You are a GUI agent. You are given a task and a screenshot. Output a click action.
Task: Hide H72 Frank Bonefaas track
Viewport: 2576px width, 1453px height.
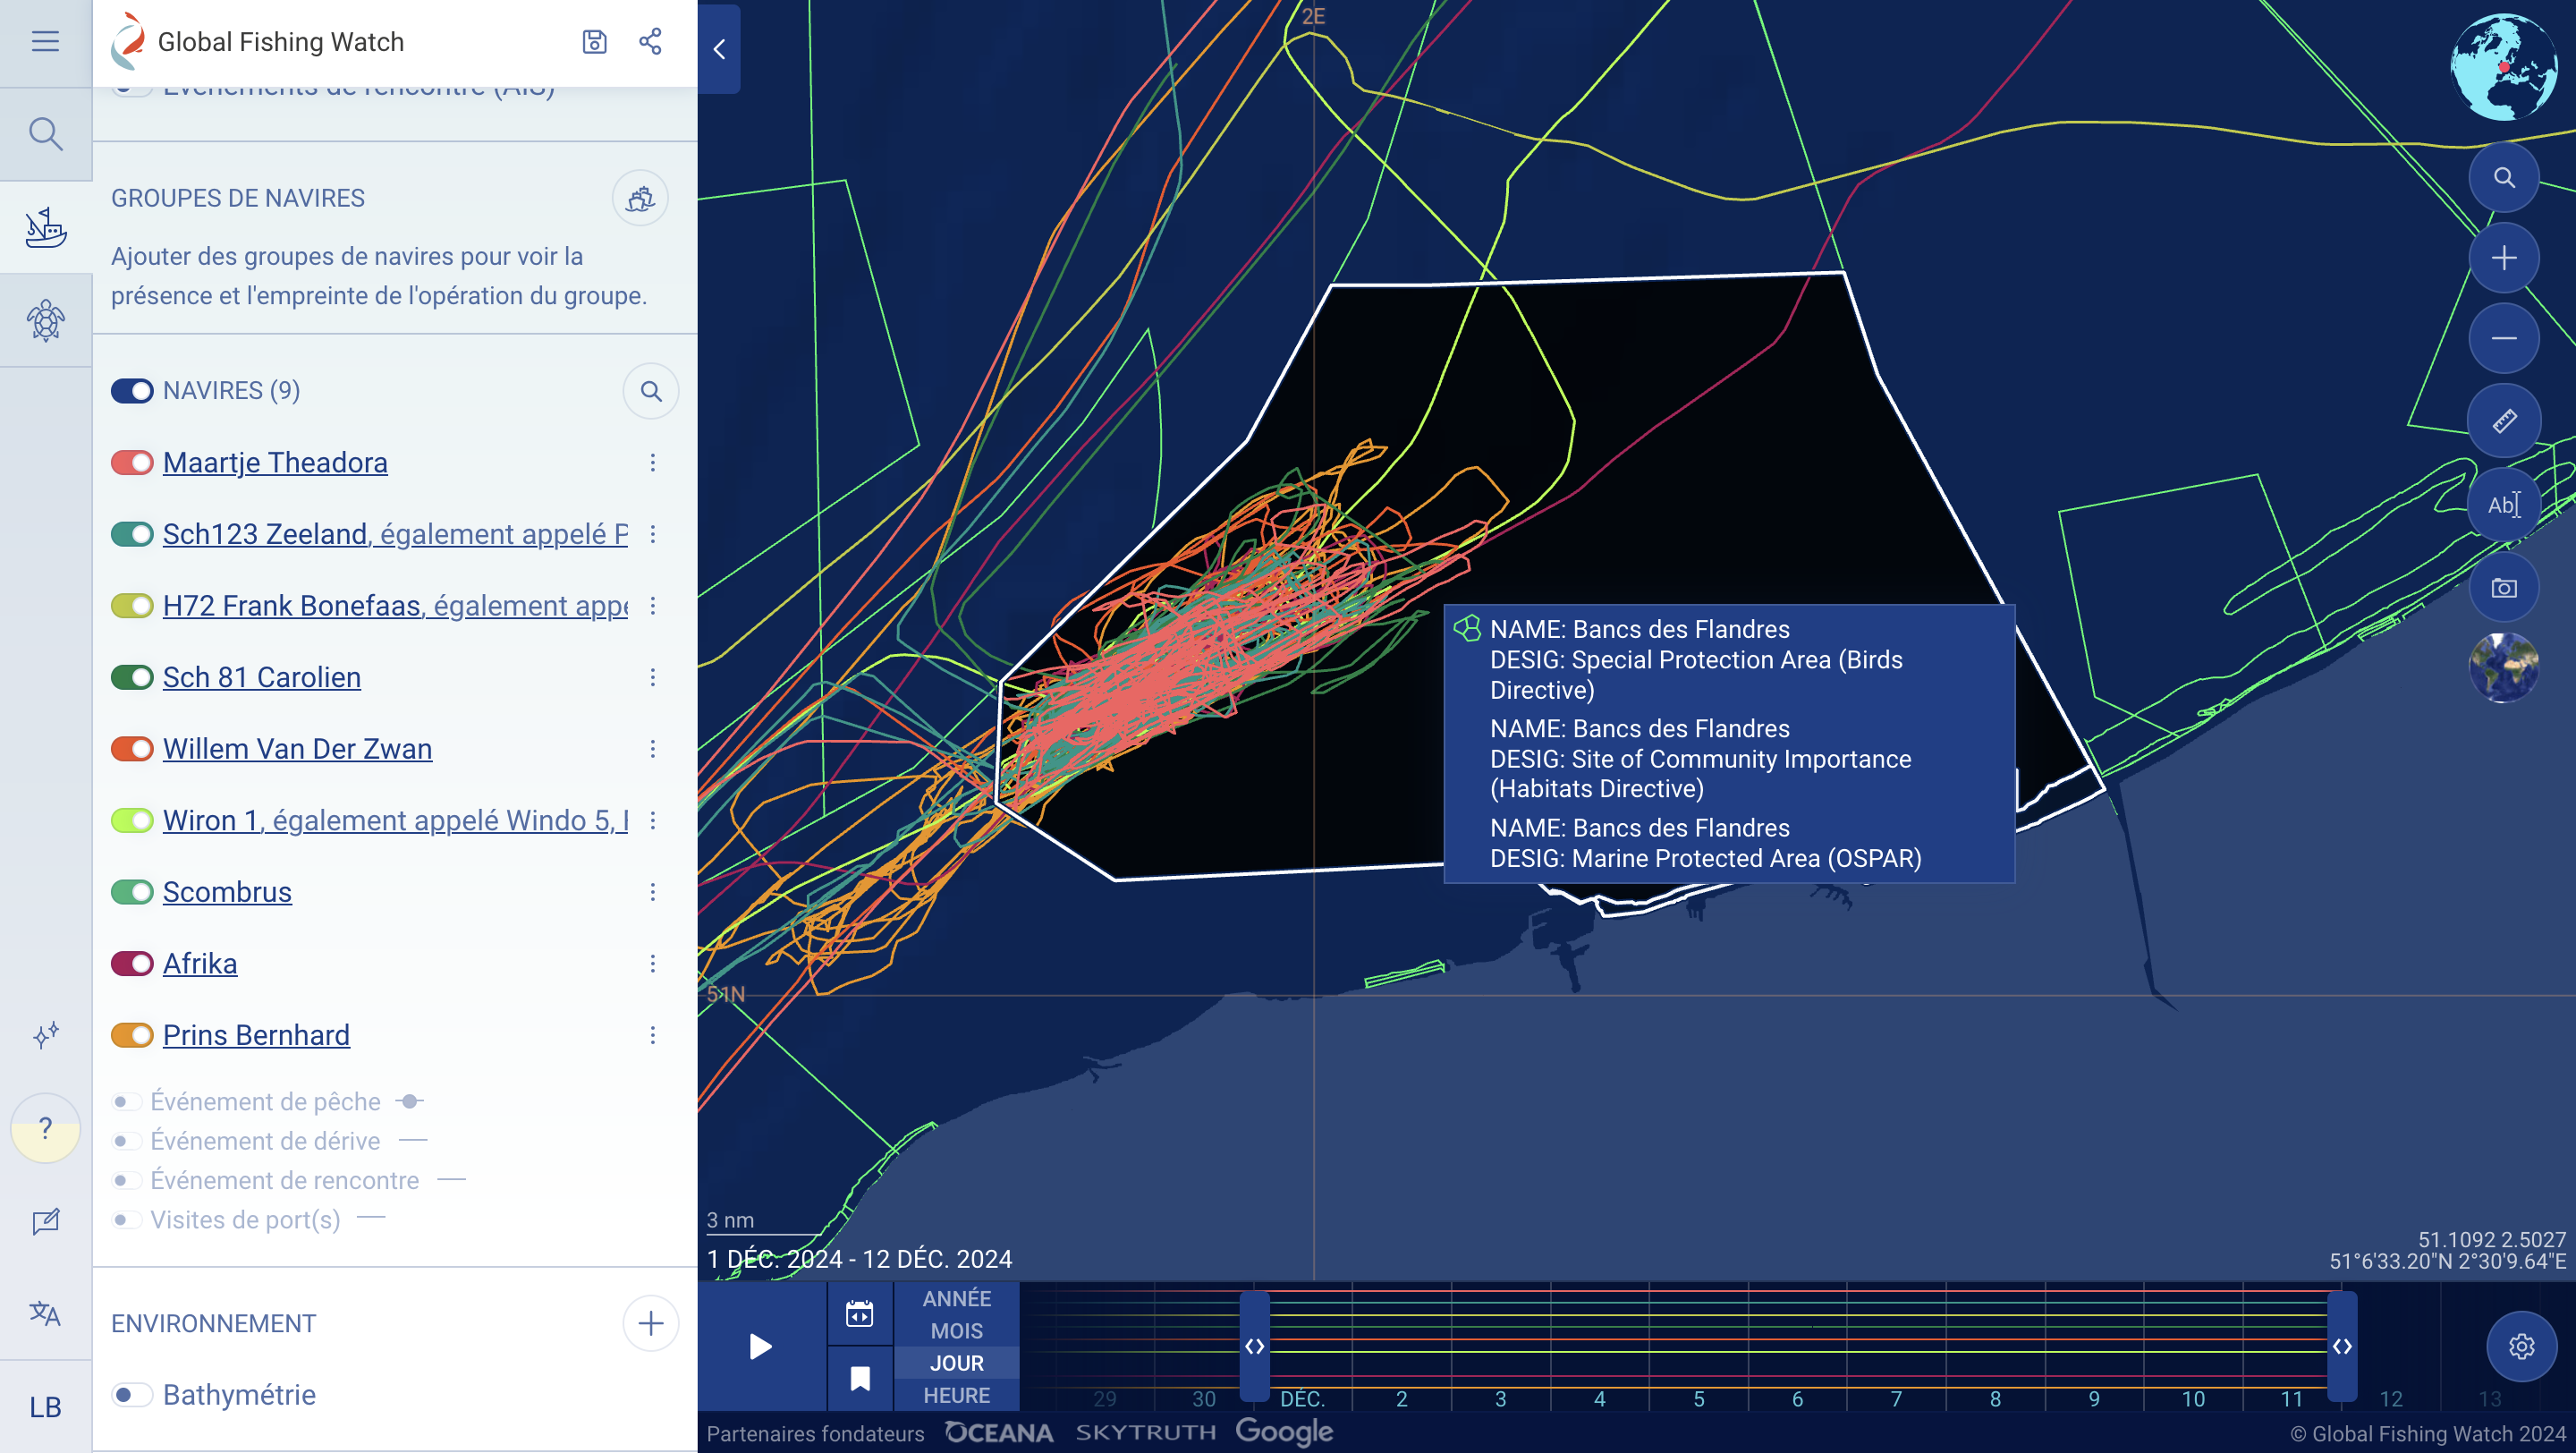[132, 606]
